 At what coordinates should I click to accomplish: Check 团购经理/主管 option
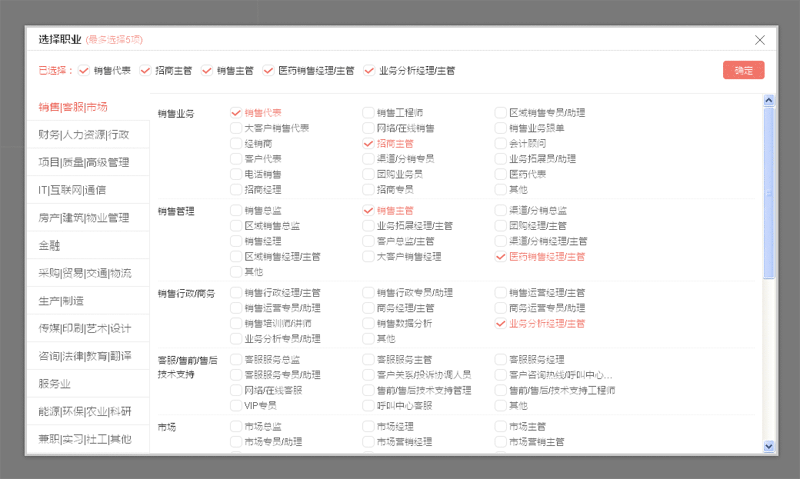click(x=501, y=225)
